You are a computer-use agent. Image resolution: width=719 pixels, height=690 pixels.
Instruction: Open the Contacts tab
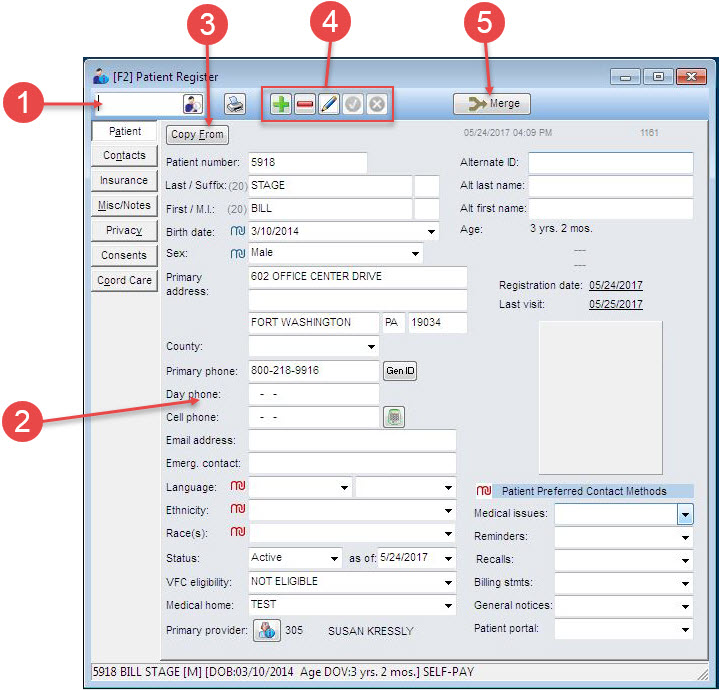124,155
